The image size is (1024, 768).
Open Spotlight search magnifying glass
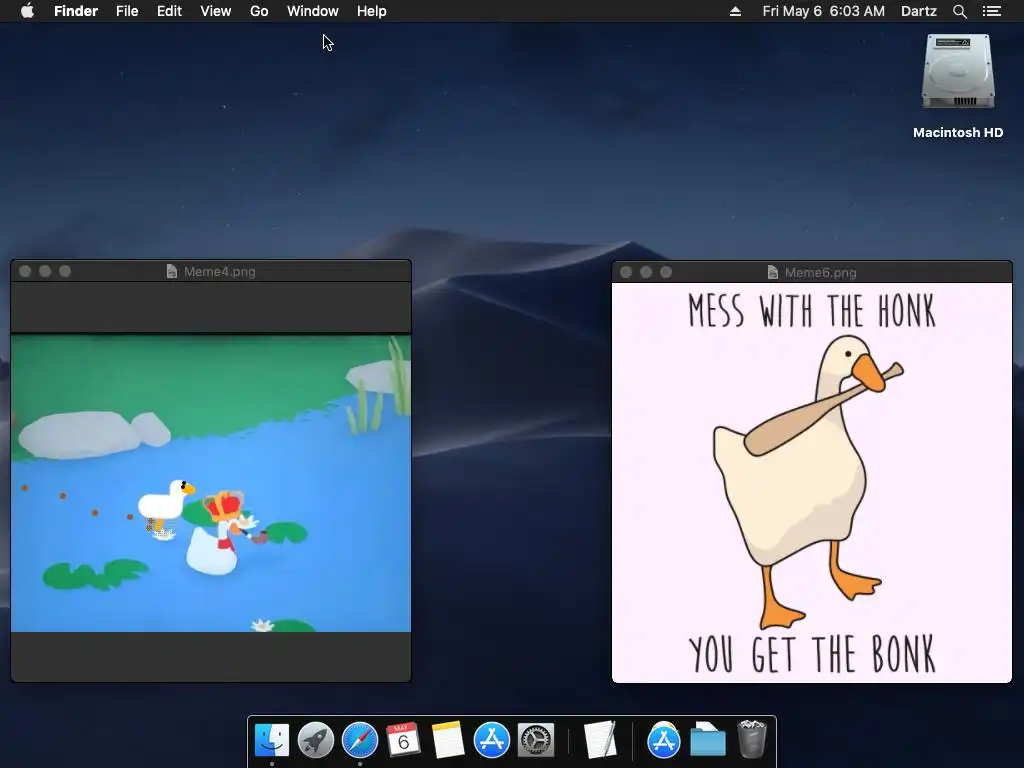point(959,11)
